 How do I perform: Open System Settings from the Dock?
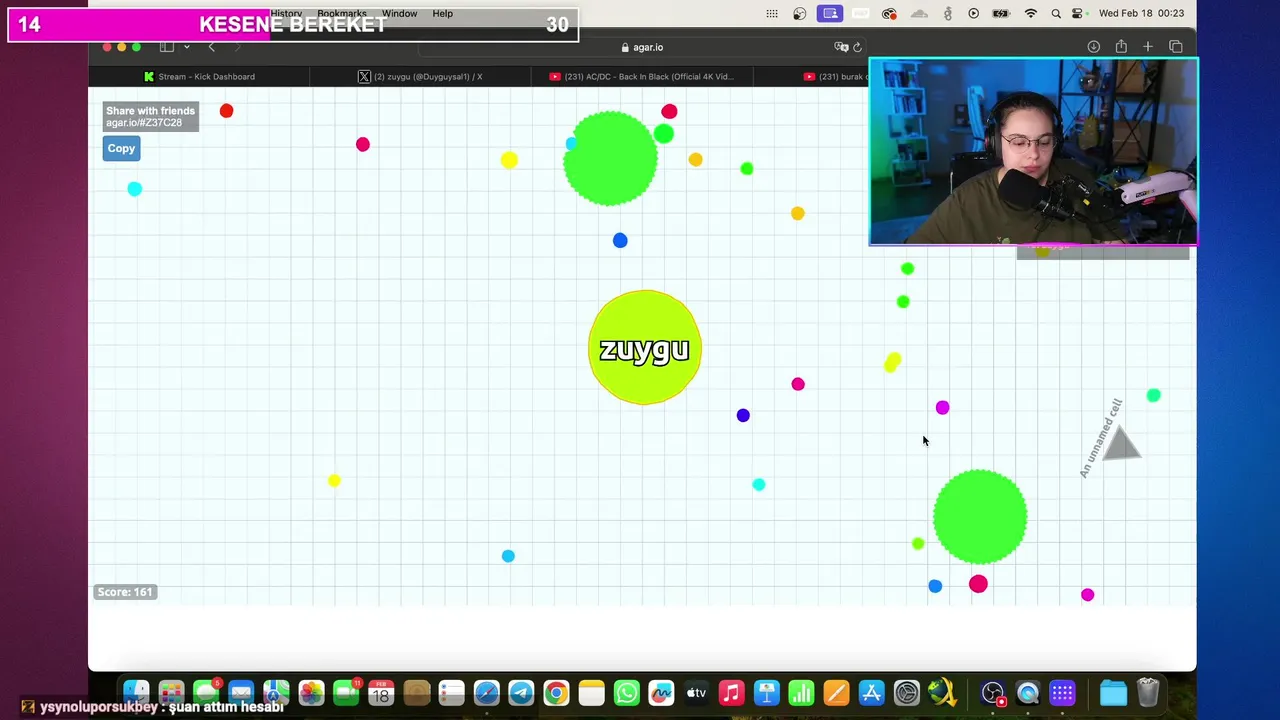point(906,693)
